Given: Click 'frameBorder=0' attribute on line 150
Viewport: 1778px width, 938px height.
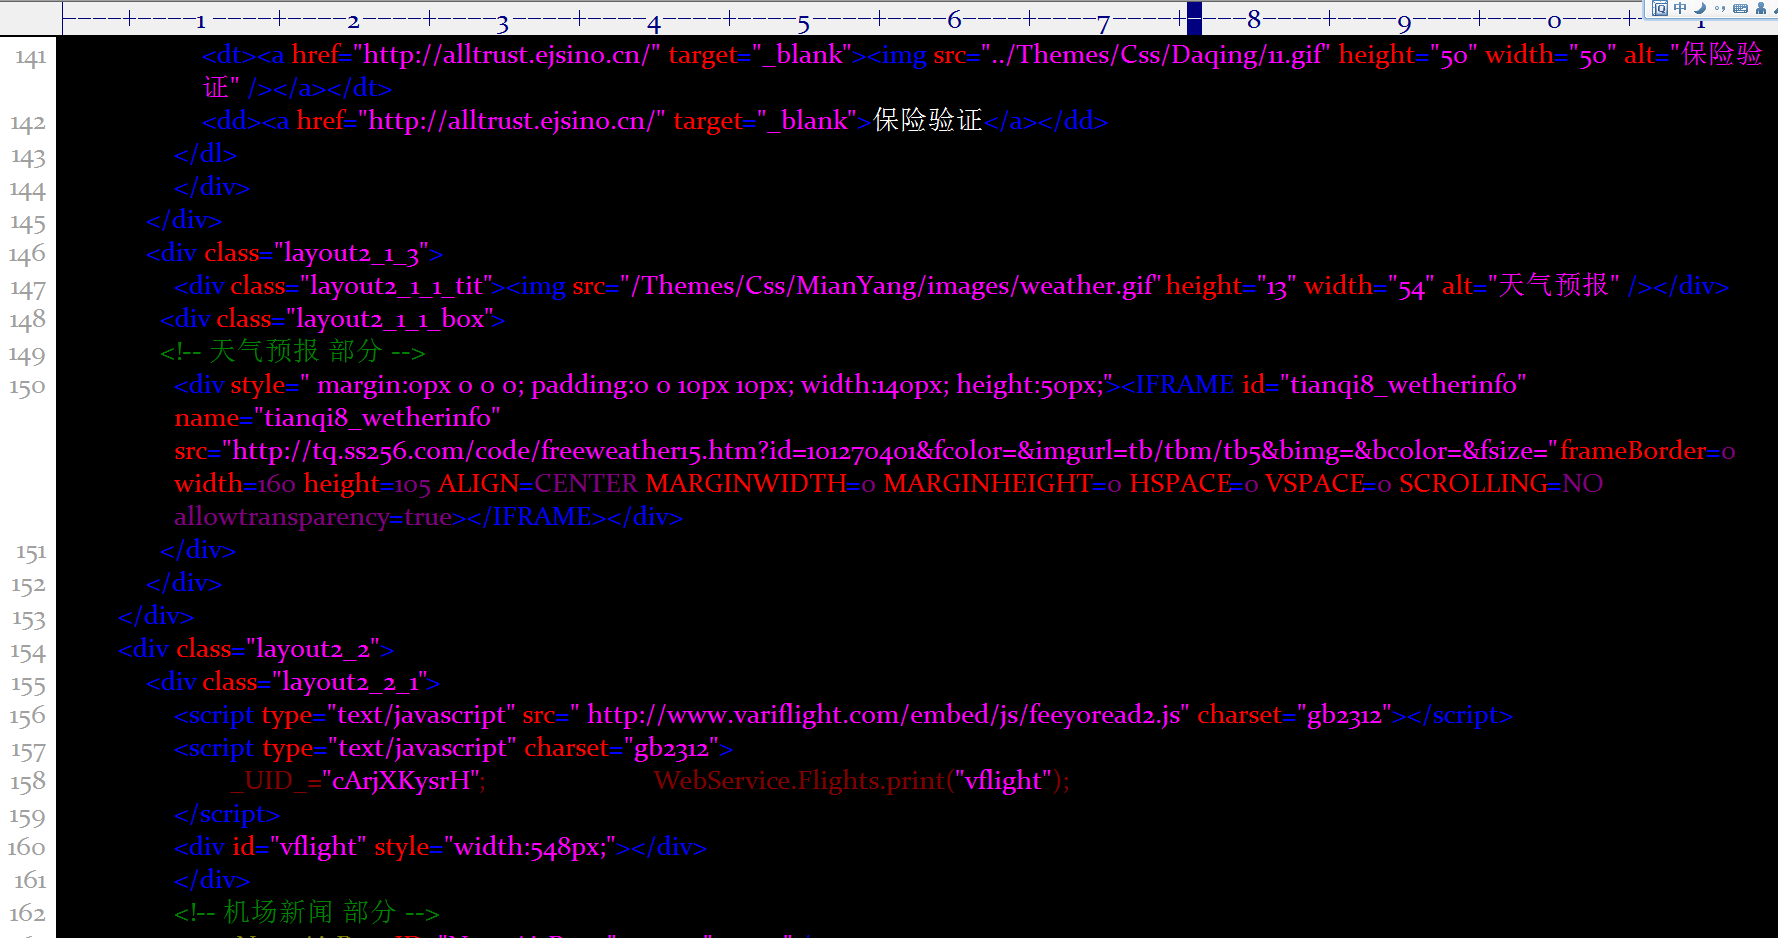Looking at the screenshot, I should point(1648,451).
